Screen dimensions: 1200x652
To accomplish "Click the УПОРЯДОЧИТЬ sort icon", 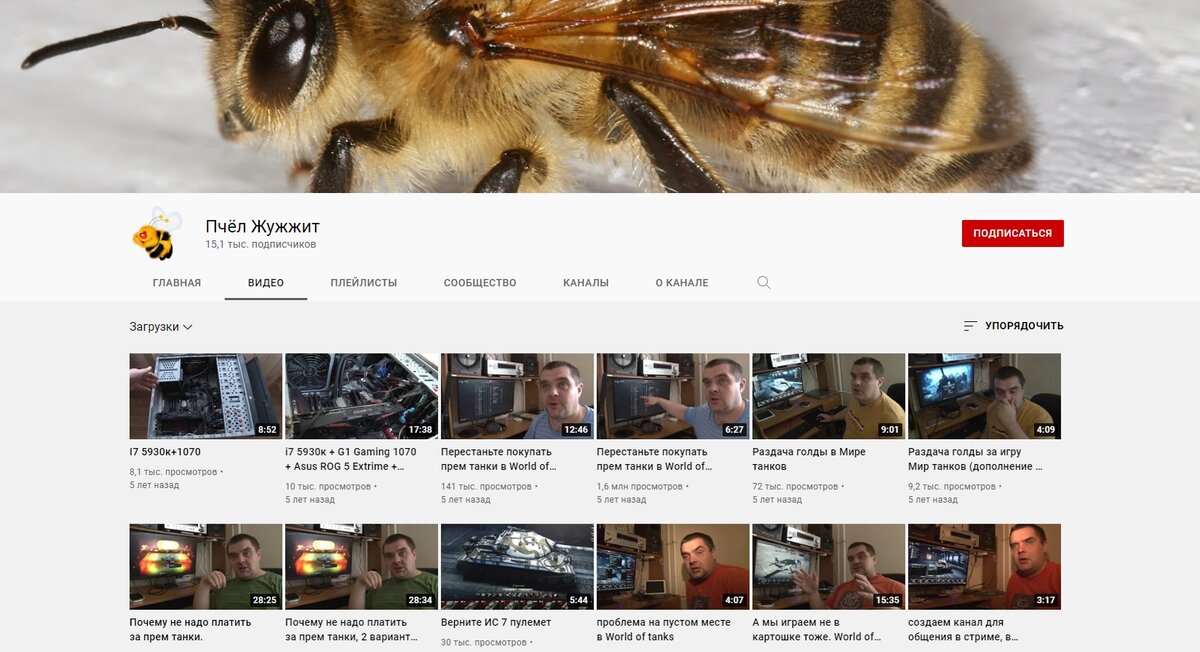I will pyautogui.click(x=969, y=325).
